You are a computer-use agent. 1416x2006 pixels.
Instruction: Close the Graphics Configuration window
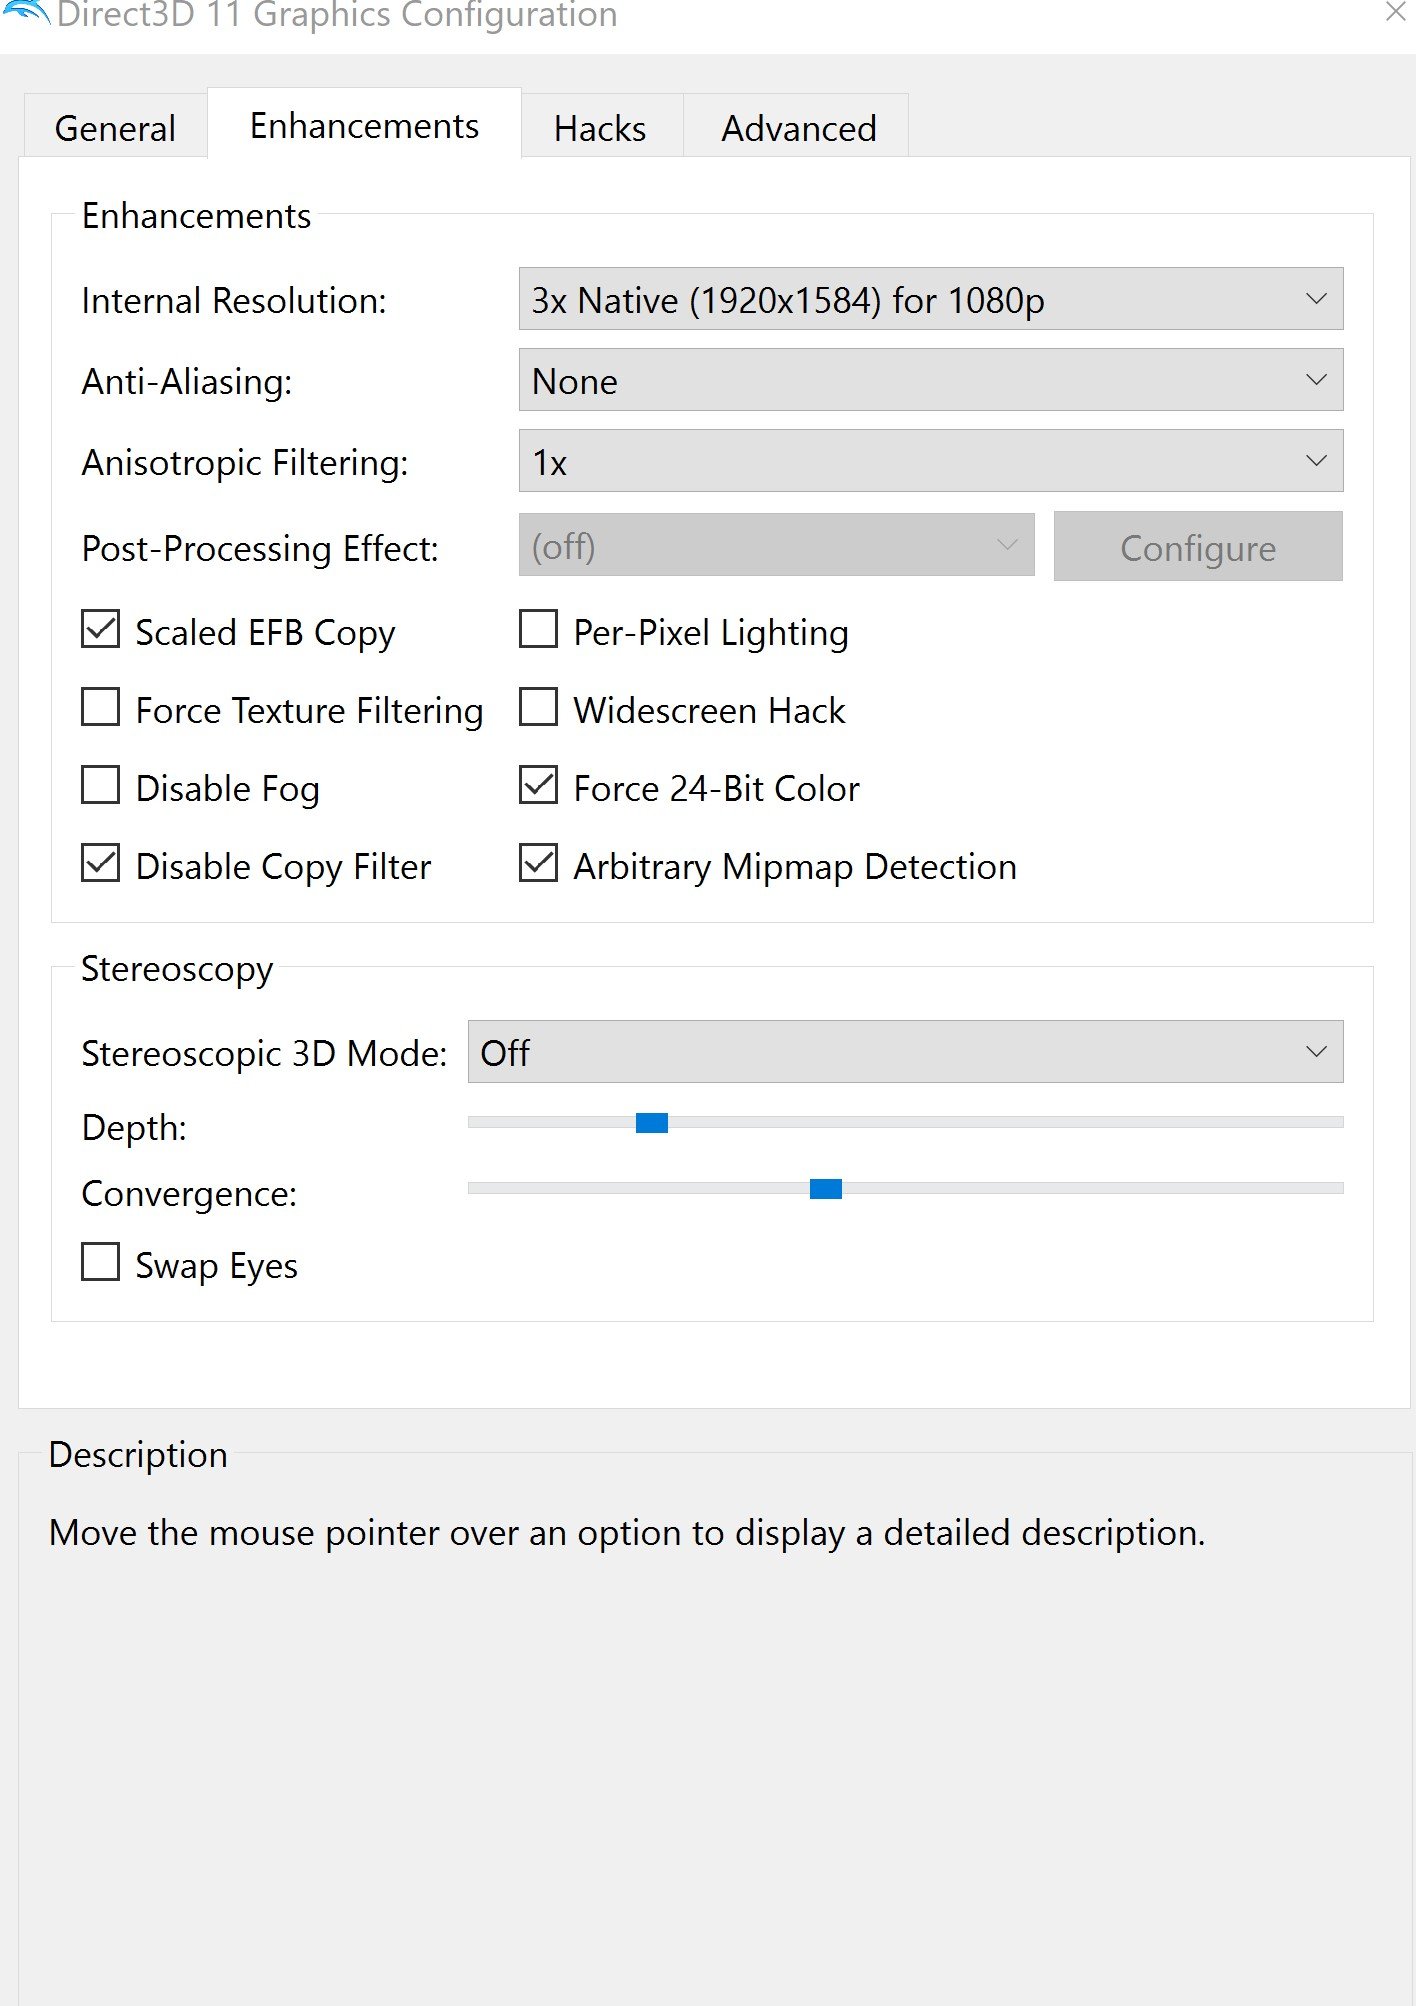(x=1396, y=12)
